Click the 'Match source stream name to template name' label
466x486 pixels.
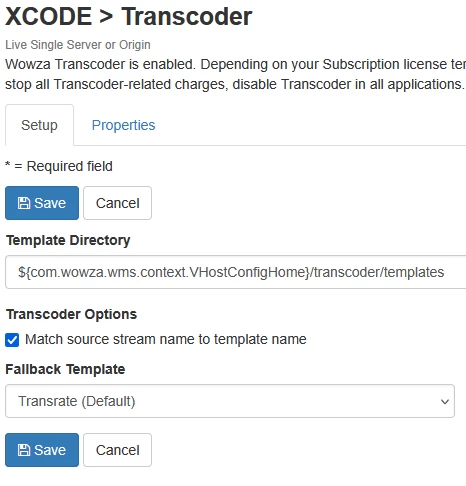(x=166, y=339)
